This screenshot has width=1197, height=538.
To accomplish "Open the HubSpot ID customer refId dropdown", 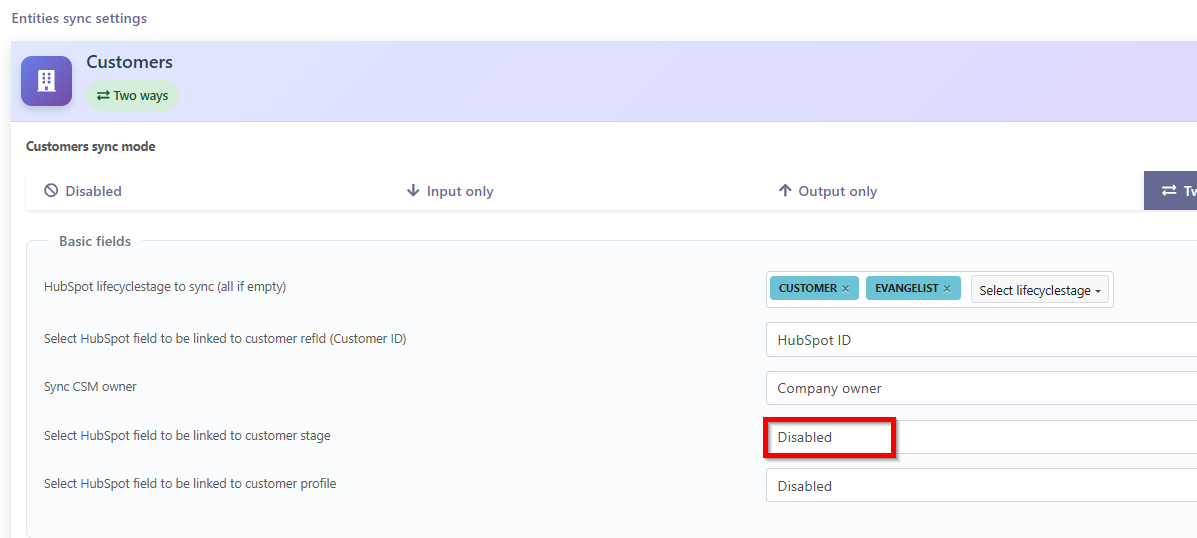I will pyautogui.click(x=980, y=340).
